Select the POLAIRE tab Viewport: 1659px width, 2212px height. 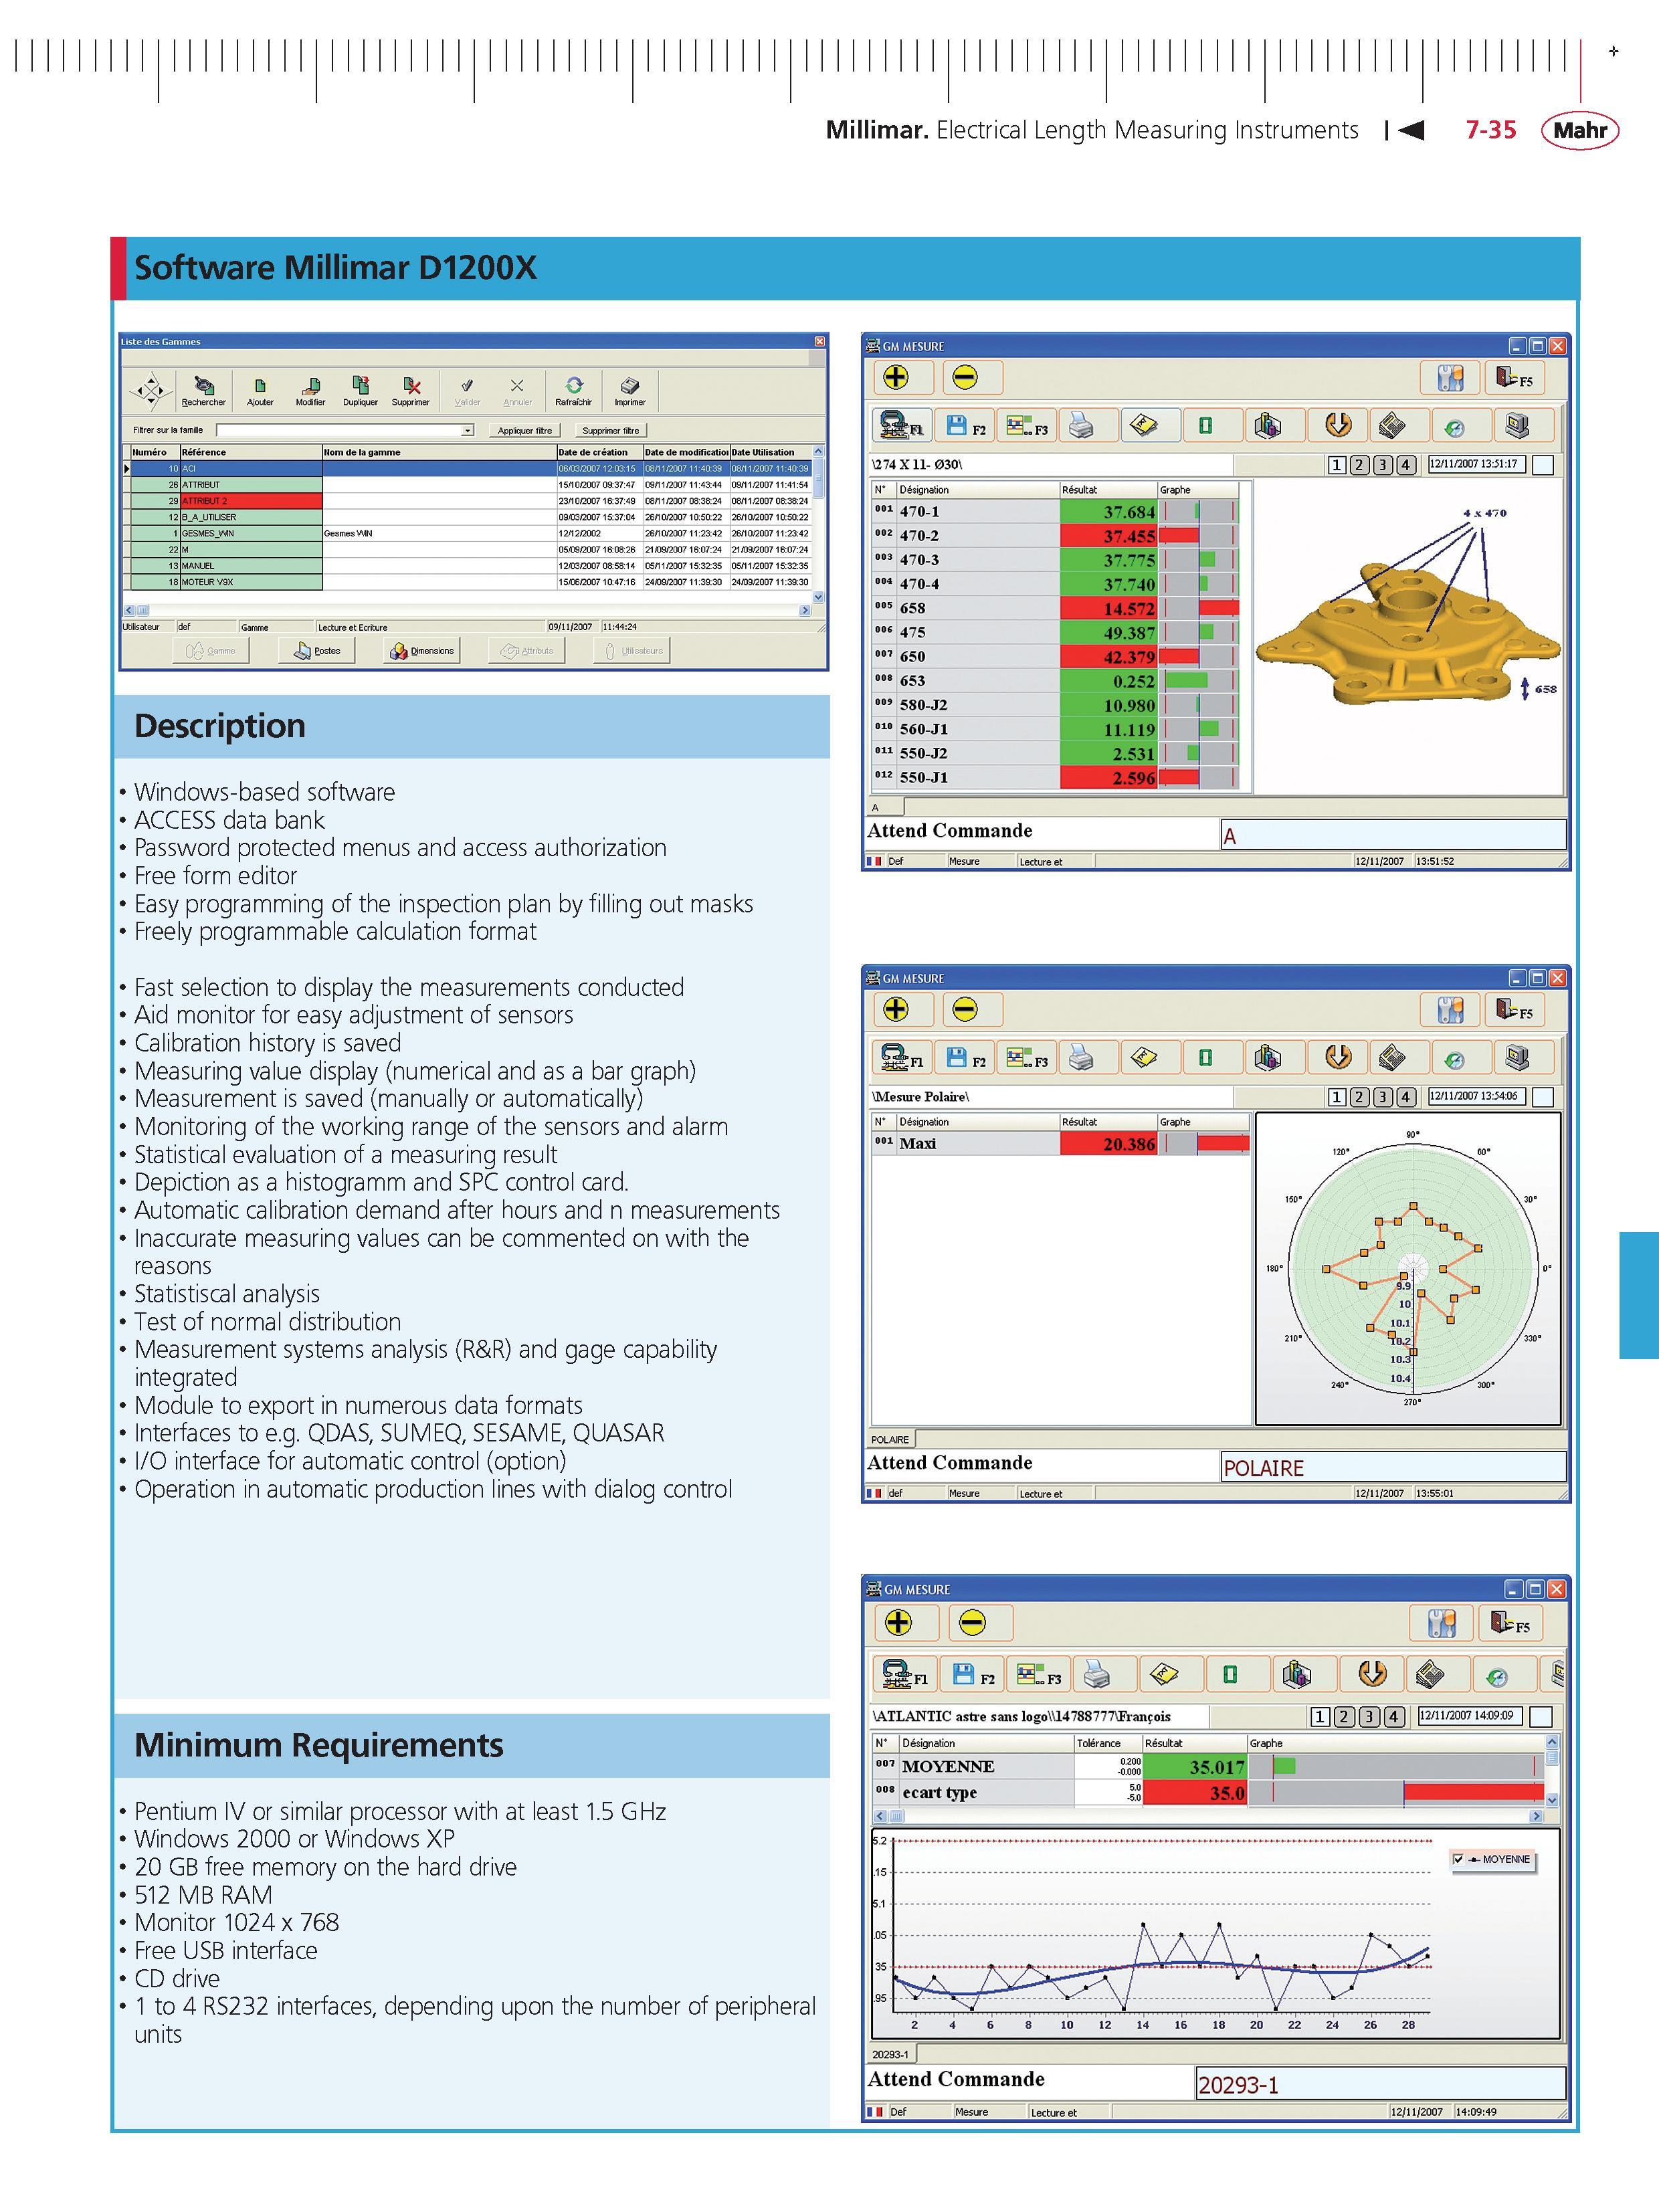(890, 1440)
